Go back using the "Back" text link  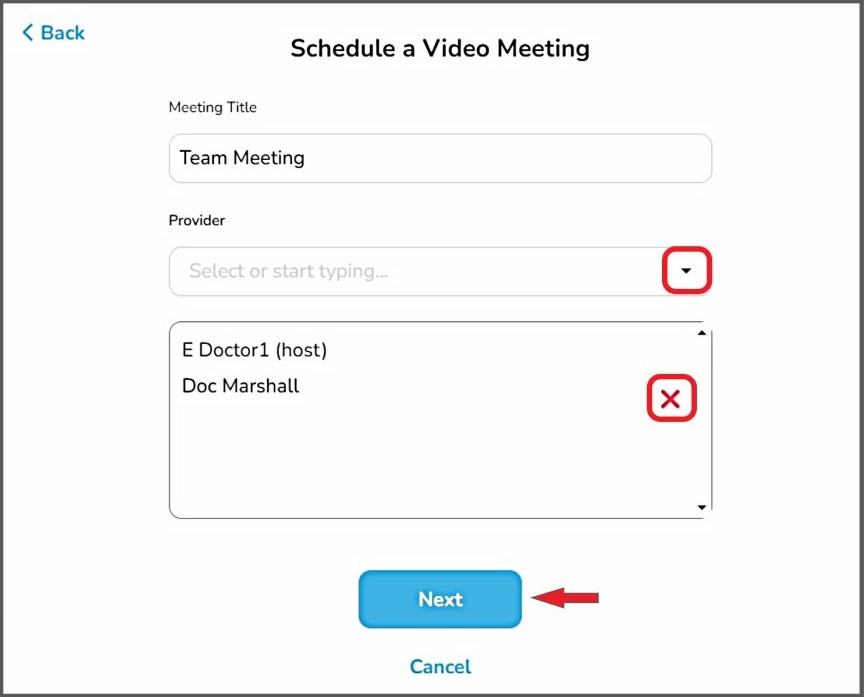click(x=63, y=33)
